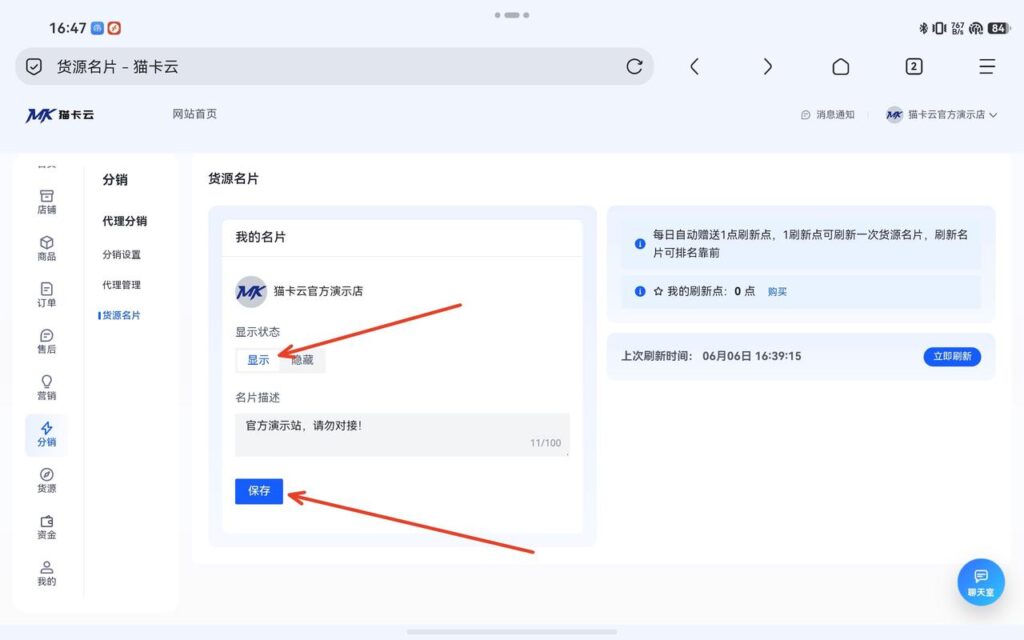This screenshot has height=640, width=1024.
Task: Open the 店铺 sidebar section
Action: coord(46,202)
